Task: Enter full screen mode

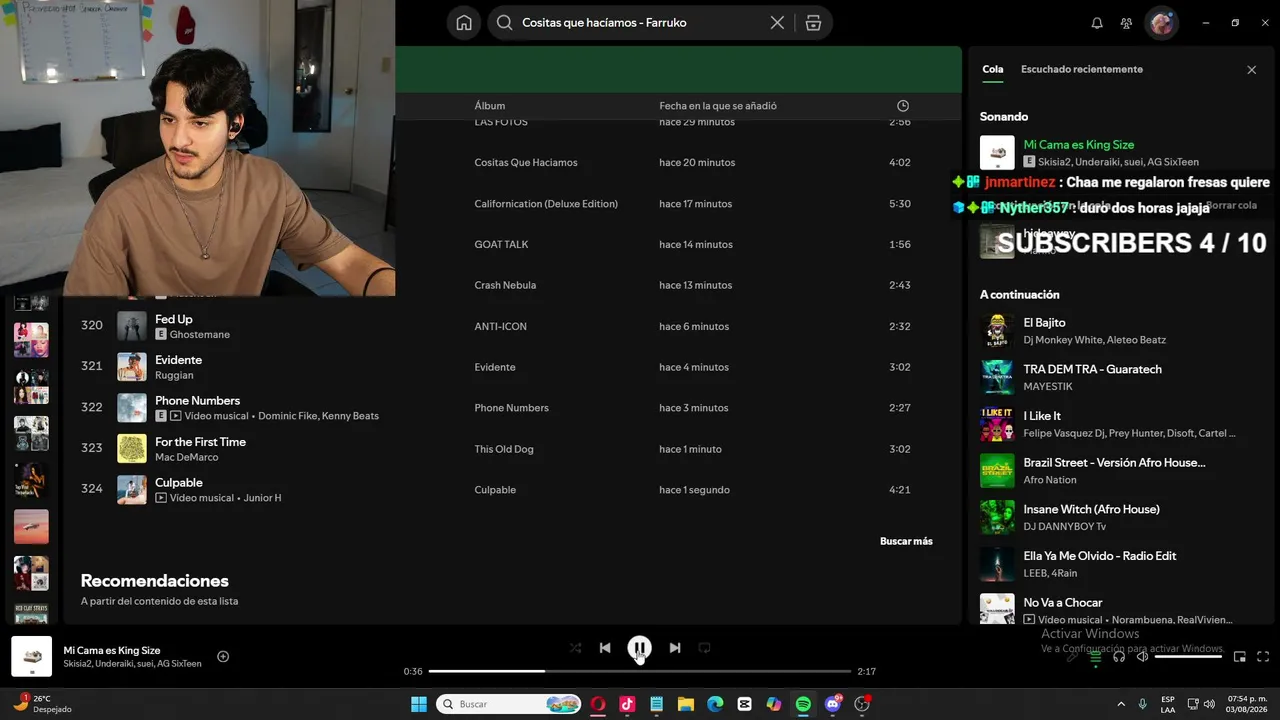Action: pos(1263,657)
